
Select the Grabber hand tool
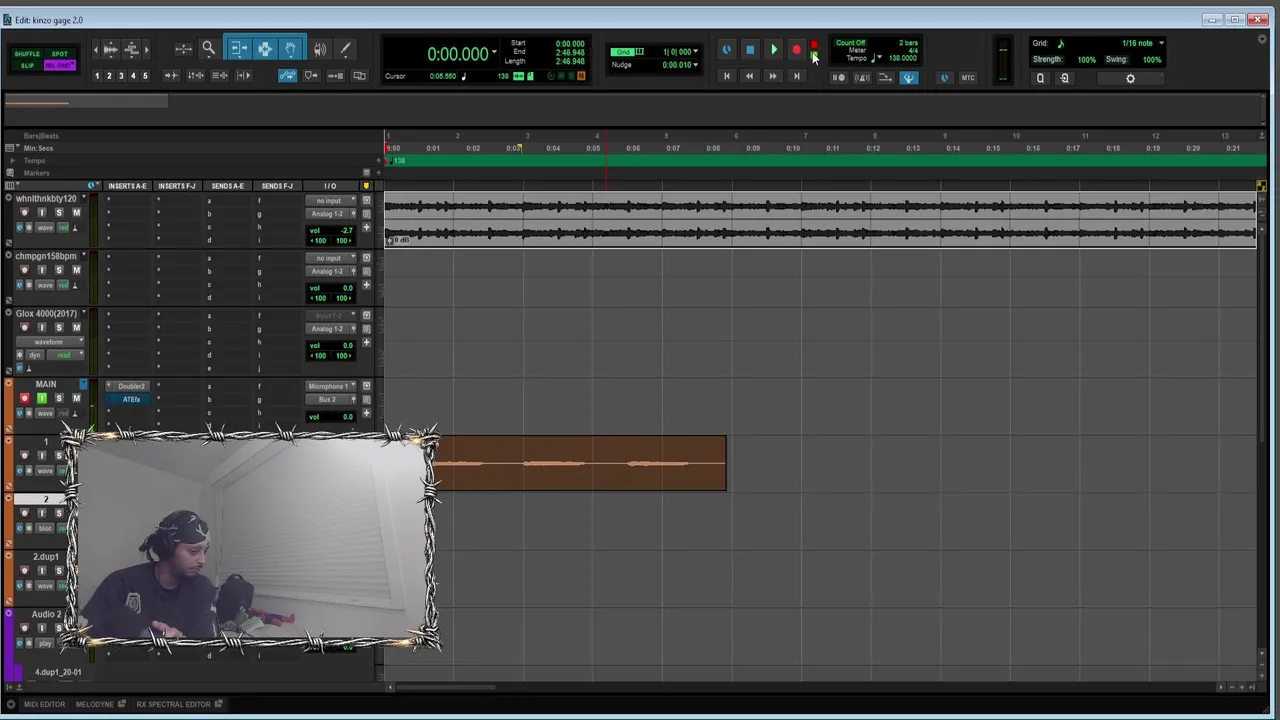tap(290, 49)
